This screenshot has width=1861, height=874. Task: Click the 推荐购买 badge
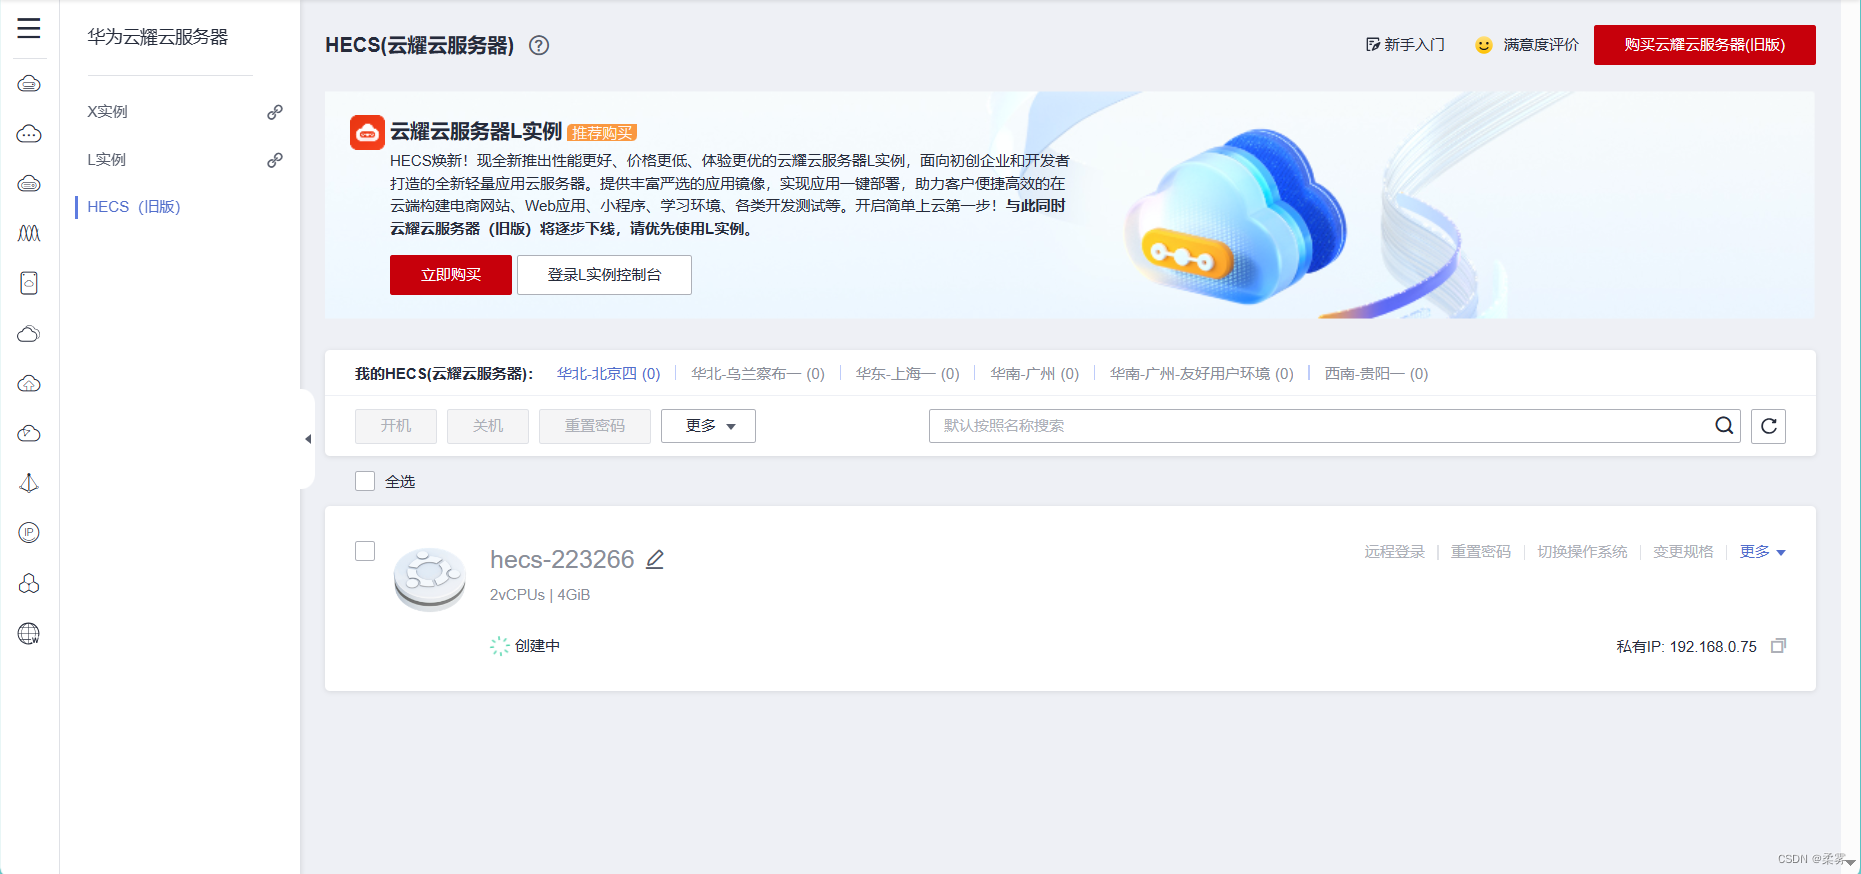[602, 133]
